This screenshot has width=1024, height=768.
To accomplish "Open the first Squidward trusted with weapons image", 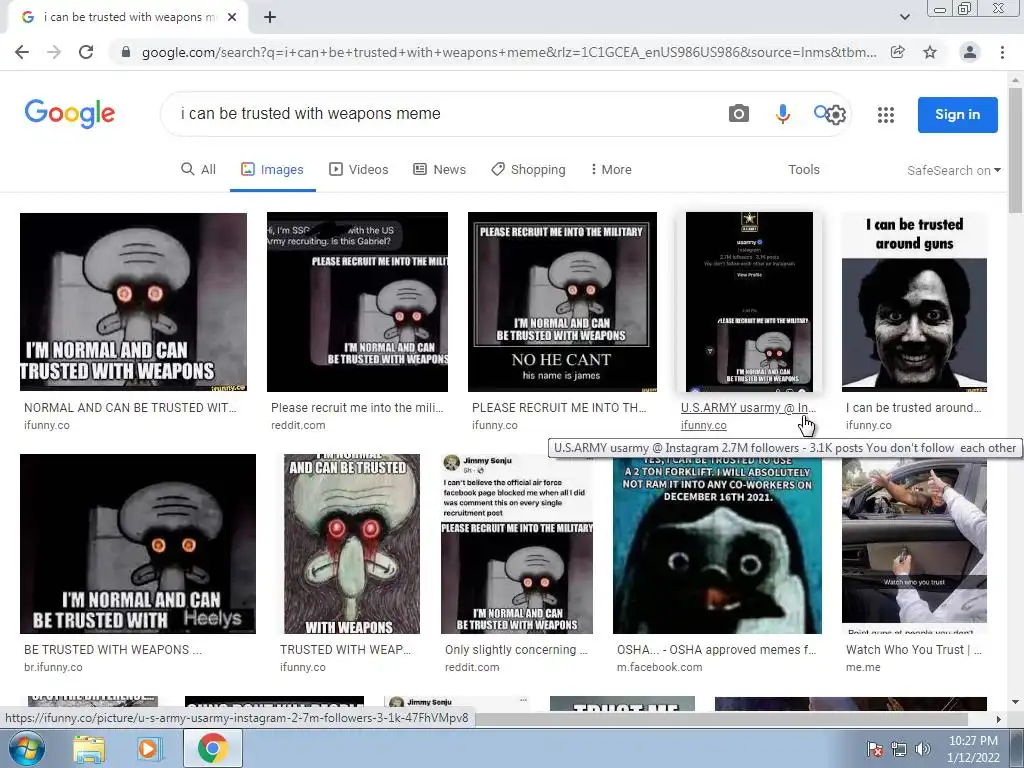I will (x=133, y=302).
